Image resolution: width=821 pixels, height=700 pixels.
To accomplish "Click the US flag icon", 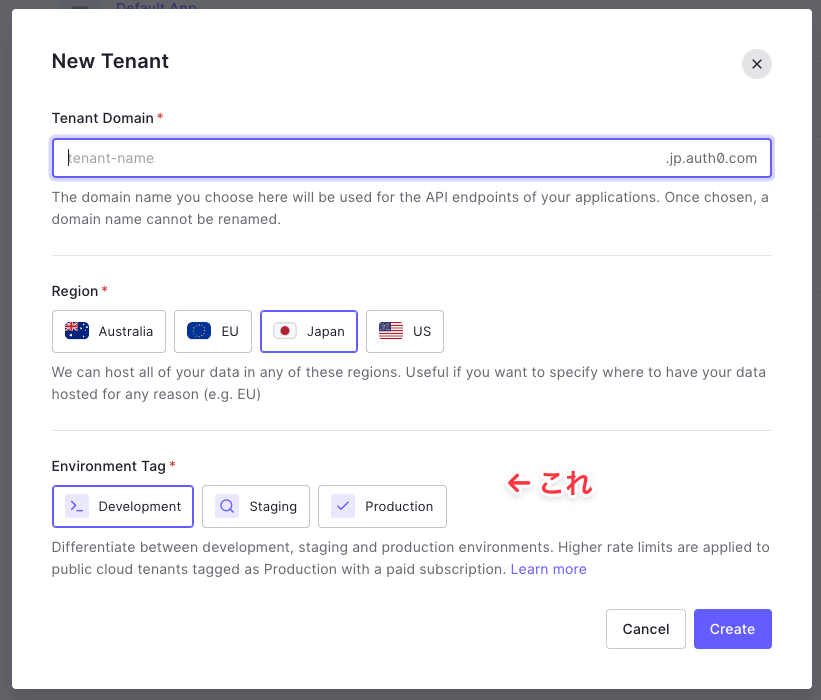I will 391,331.
